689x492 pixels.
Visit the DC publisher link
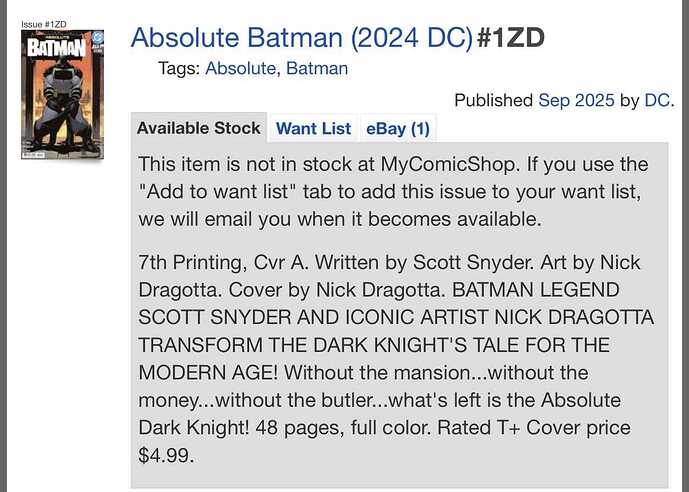tap(656, 100)
